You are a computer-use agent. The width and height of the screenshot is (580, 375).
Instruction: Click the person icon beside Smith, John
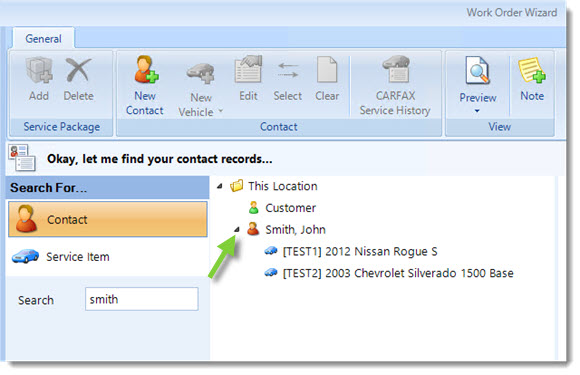click(253, 229)
